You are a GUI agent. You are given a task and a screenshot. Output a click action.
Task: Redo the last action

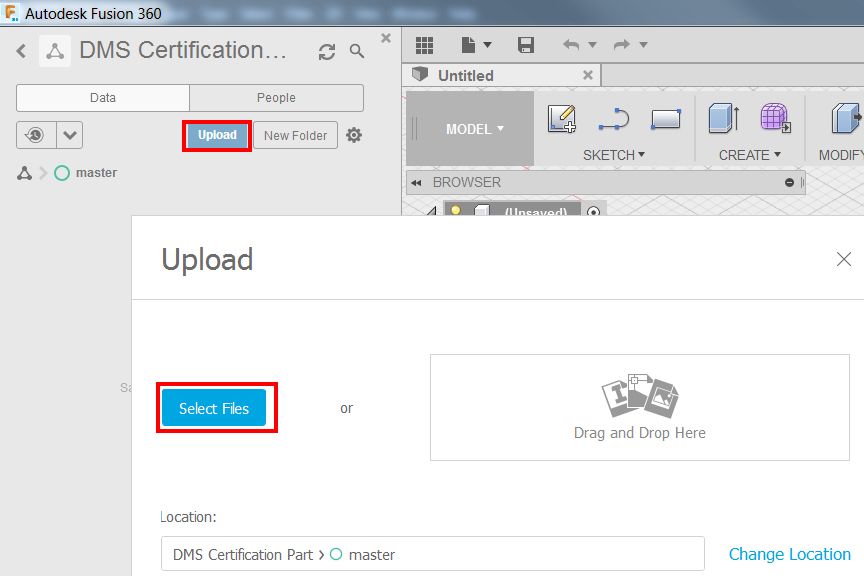[622, 45]
